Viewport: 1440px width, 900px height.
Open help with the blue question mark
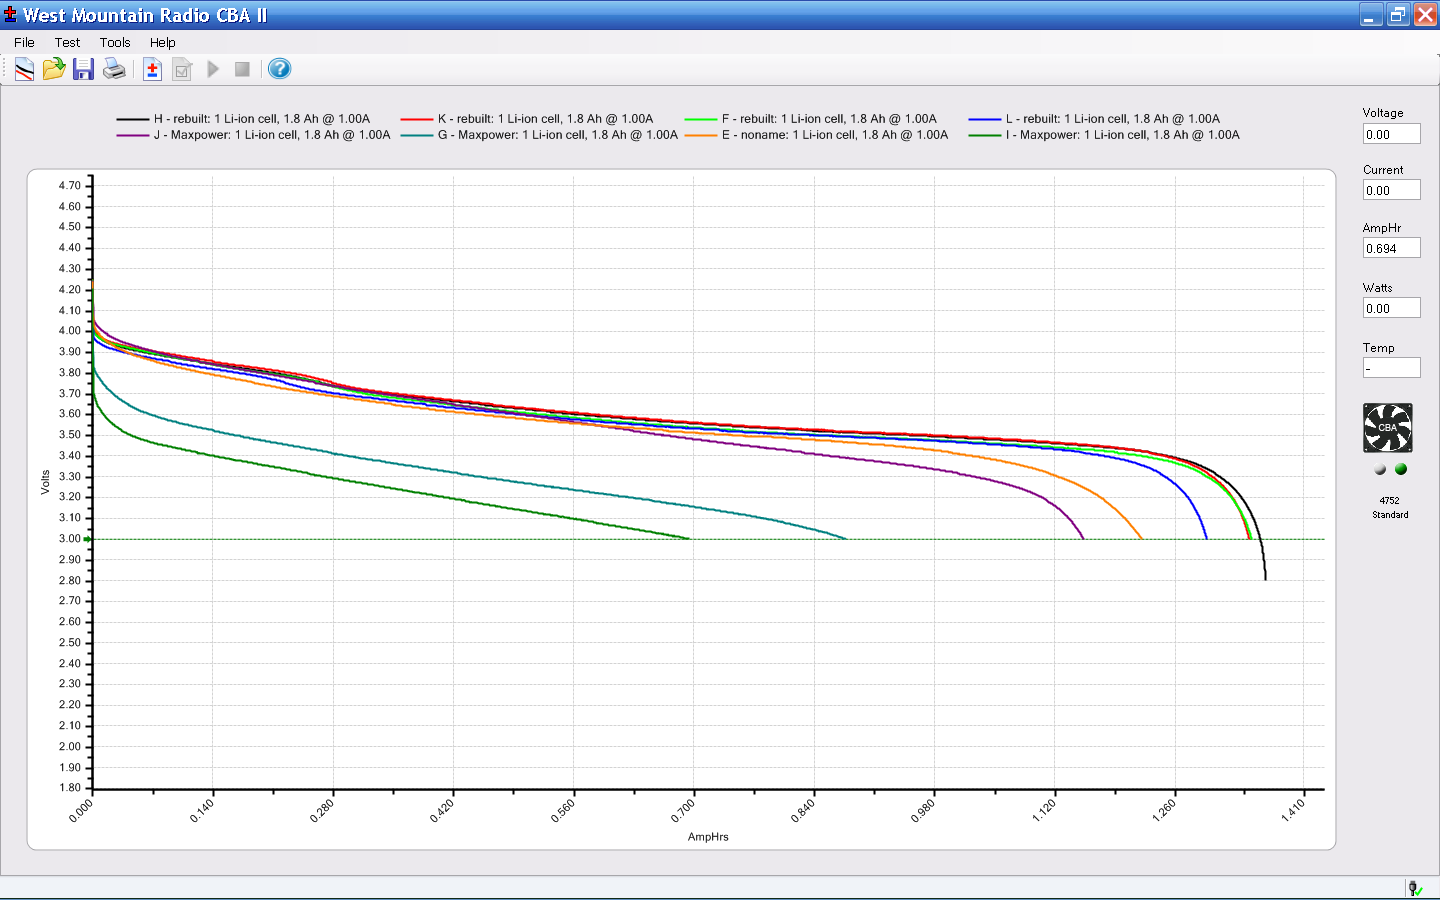point(280,69)
